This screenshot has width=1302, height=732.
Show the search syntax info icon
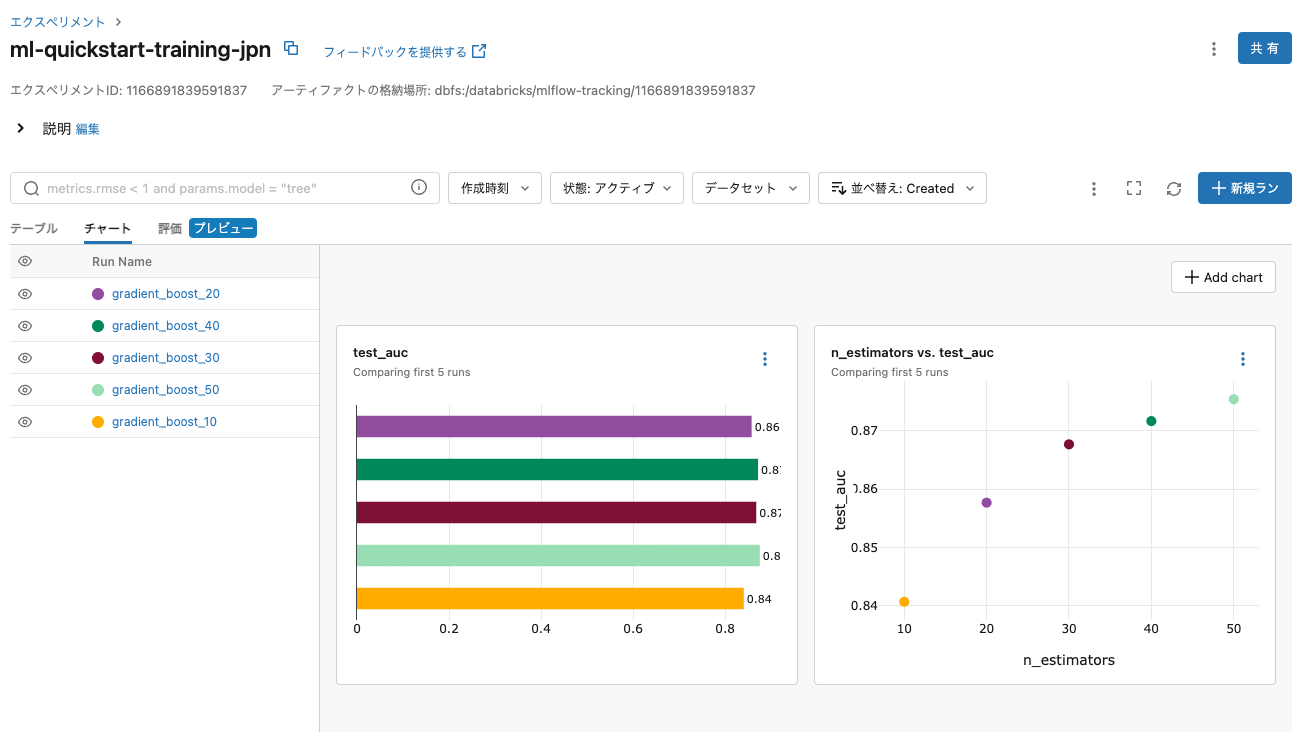[419, 187]
